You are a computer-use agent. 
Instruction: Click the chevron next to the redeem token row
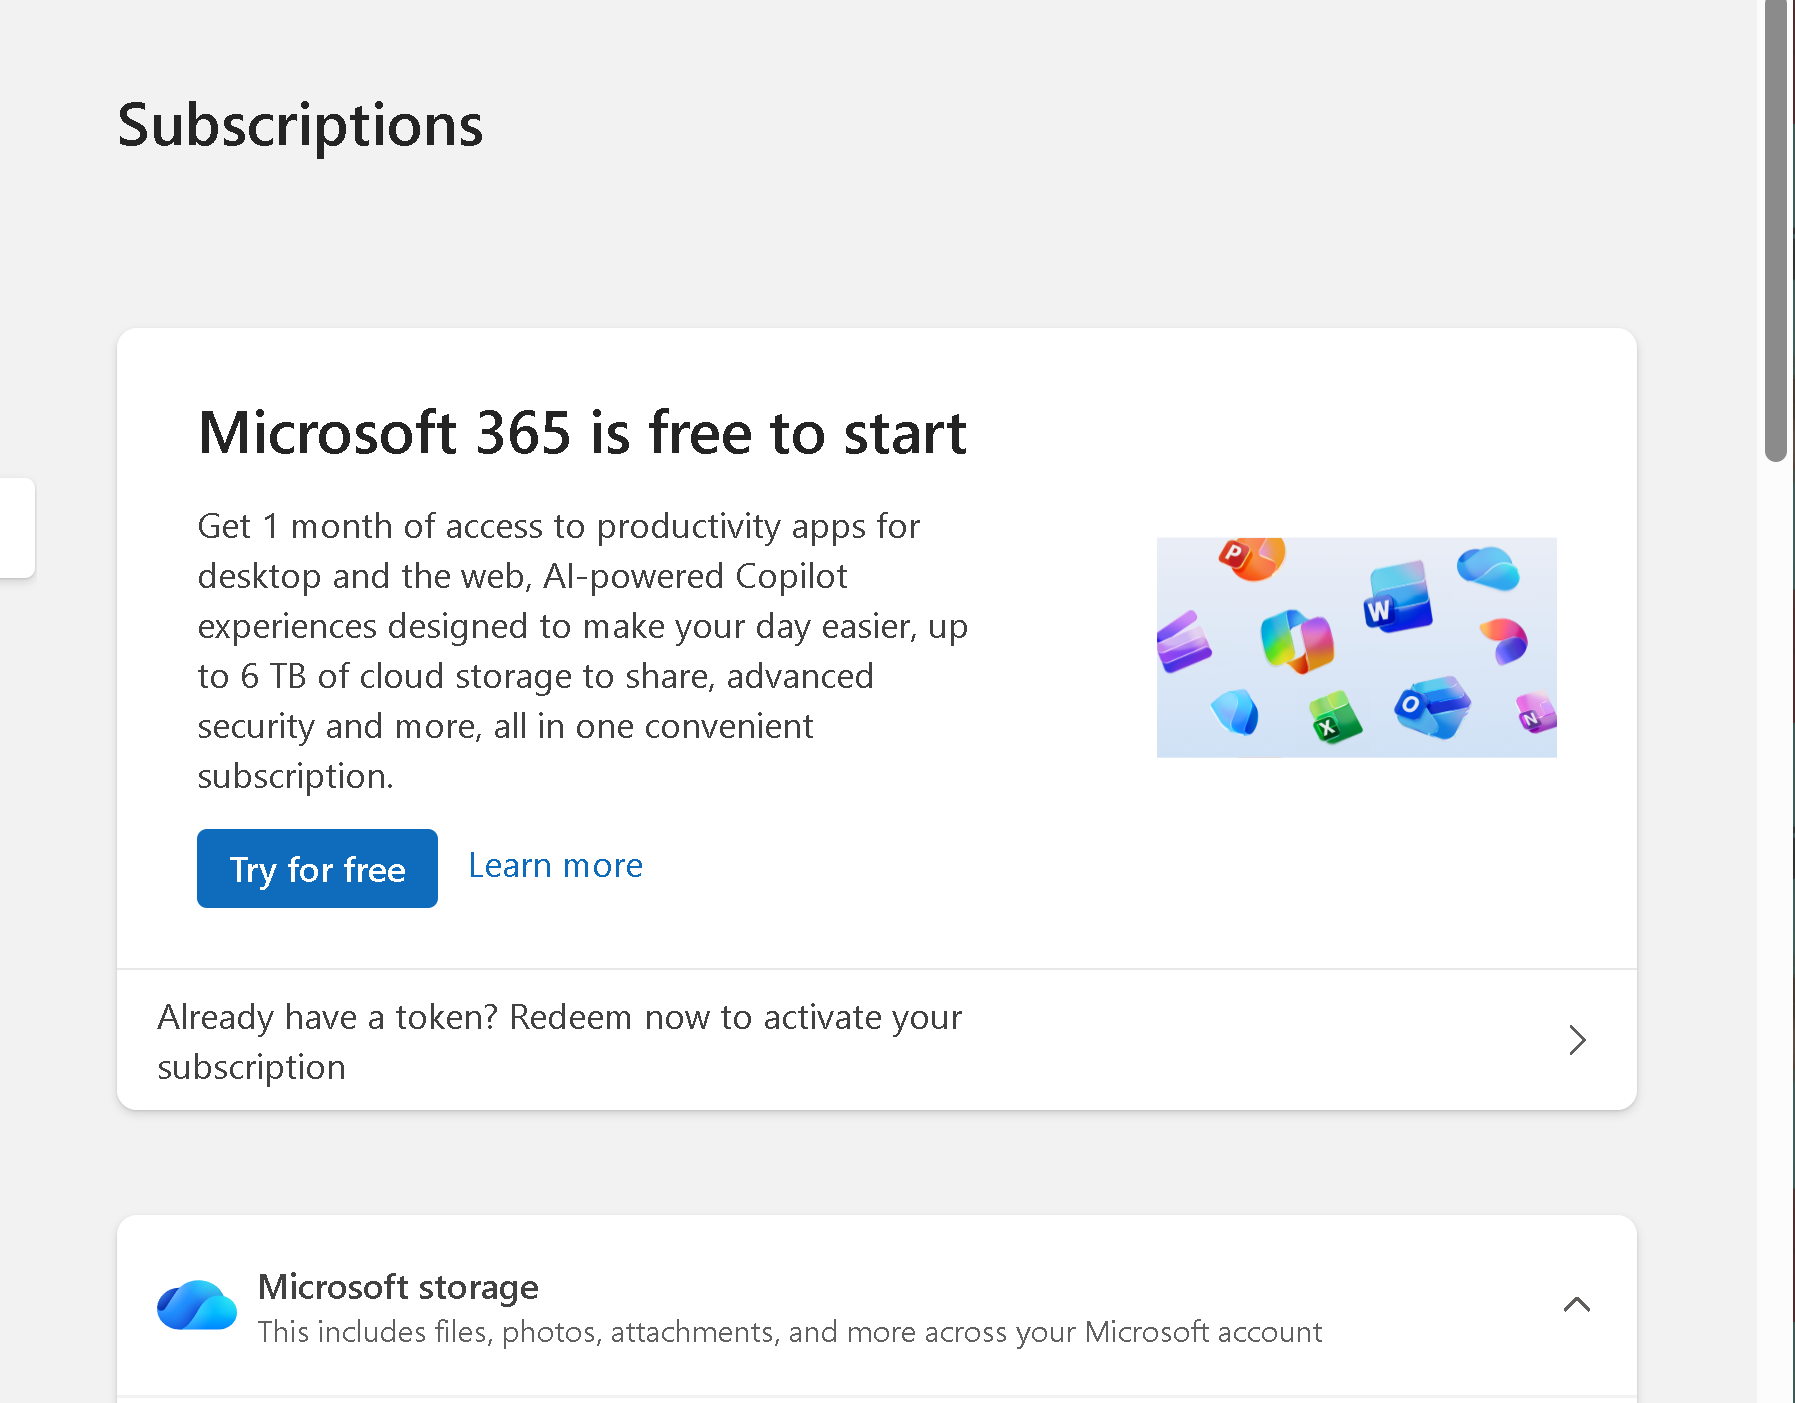point(1577,1040)
